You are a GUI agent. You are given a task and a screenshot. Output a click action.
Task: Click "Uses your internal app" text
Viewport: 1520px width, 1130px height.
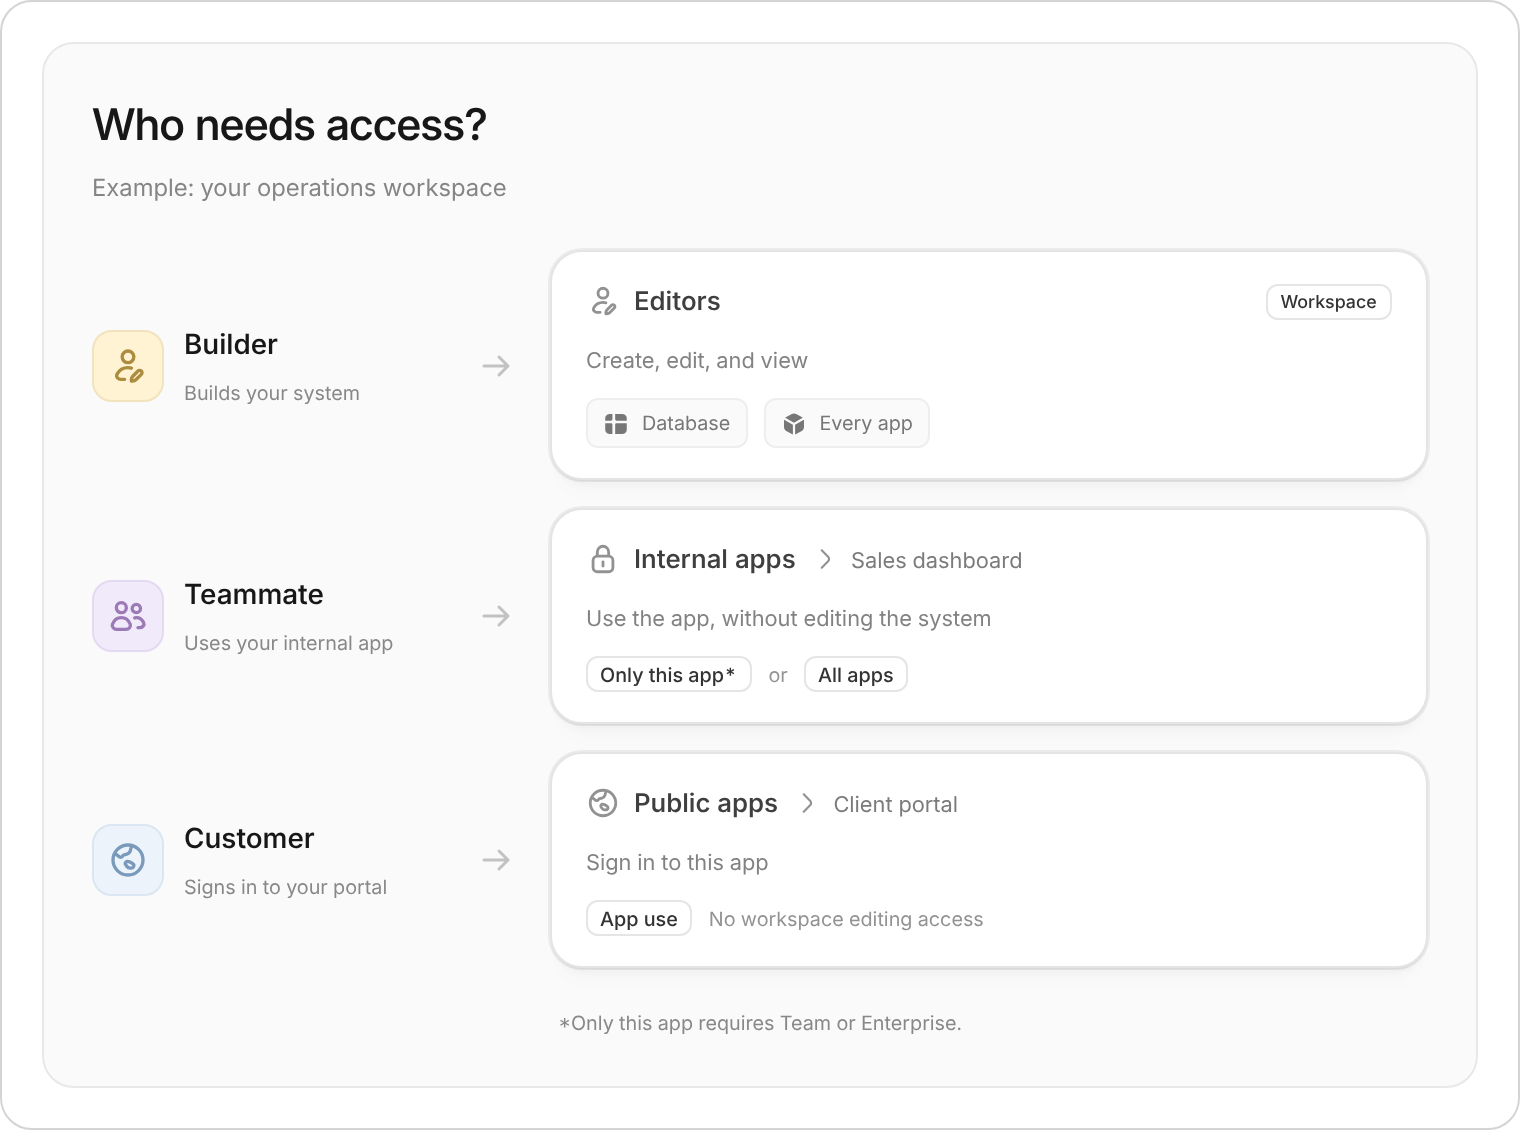point(289,643)
